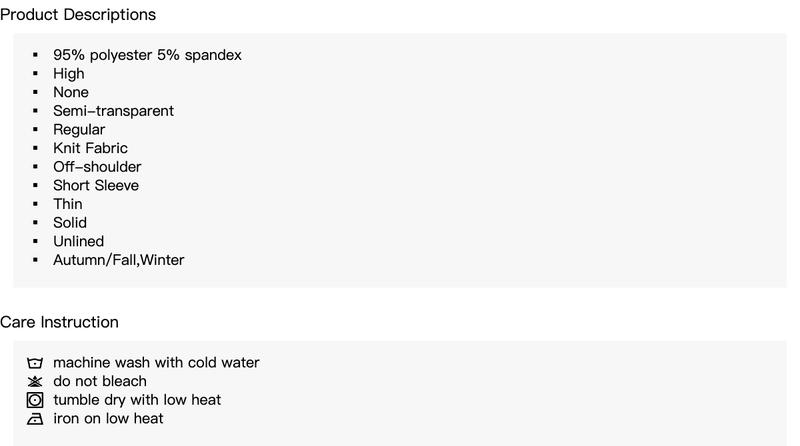Click the Short Sleeve list entry
Image resolution: width=800 pixels, height=446 pixels.
(x=96, y=185)
